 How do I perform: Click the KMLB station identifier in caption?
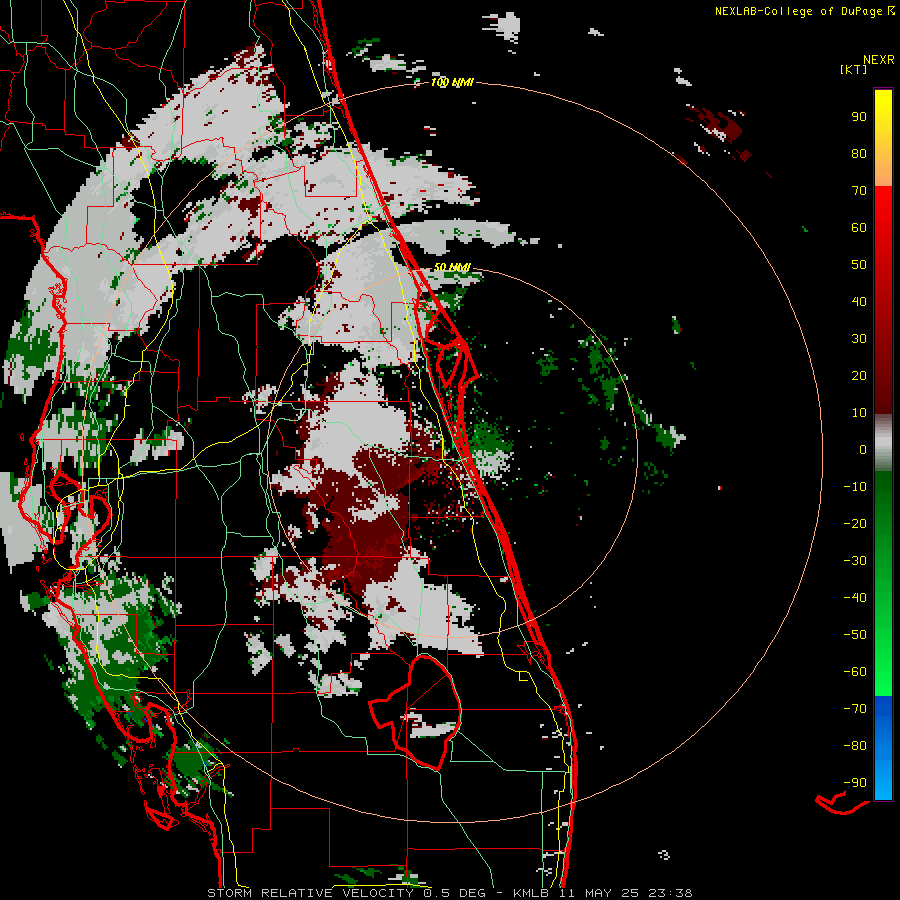[x=531, y=893]
